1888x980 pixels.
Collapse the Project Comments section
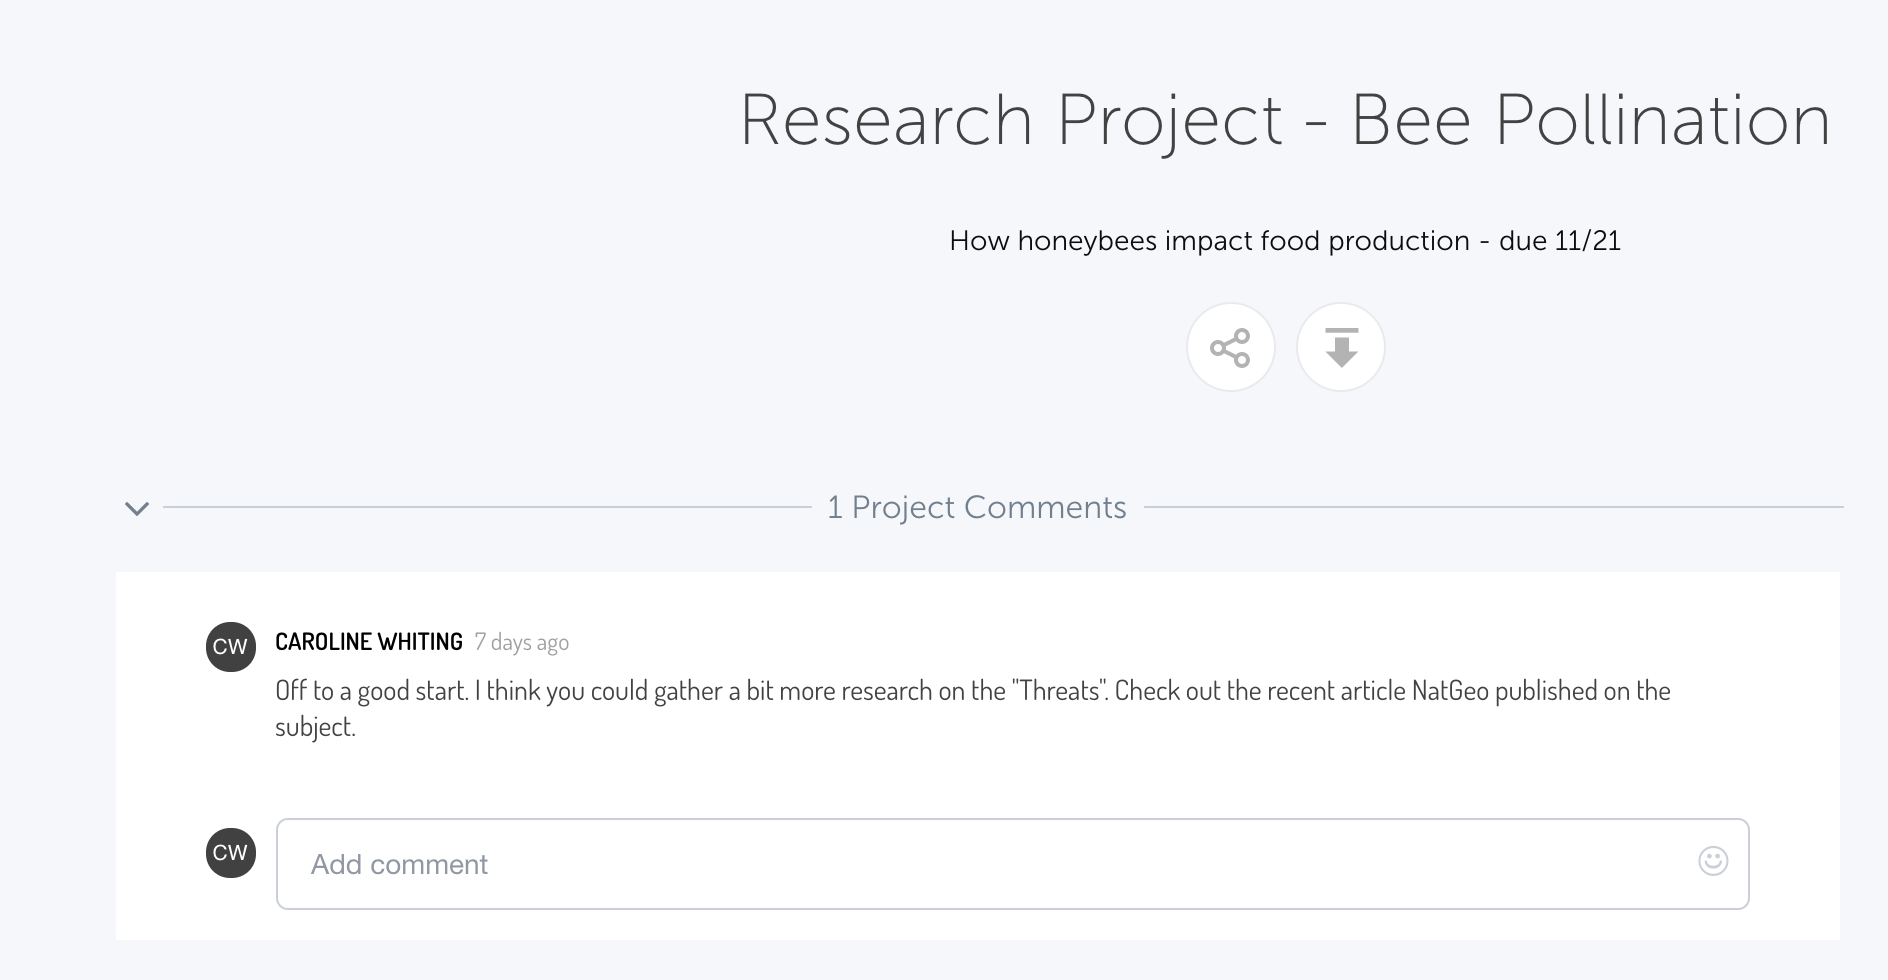137,508
